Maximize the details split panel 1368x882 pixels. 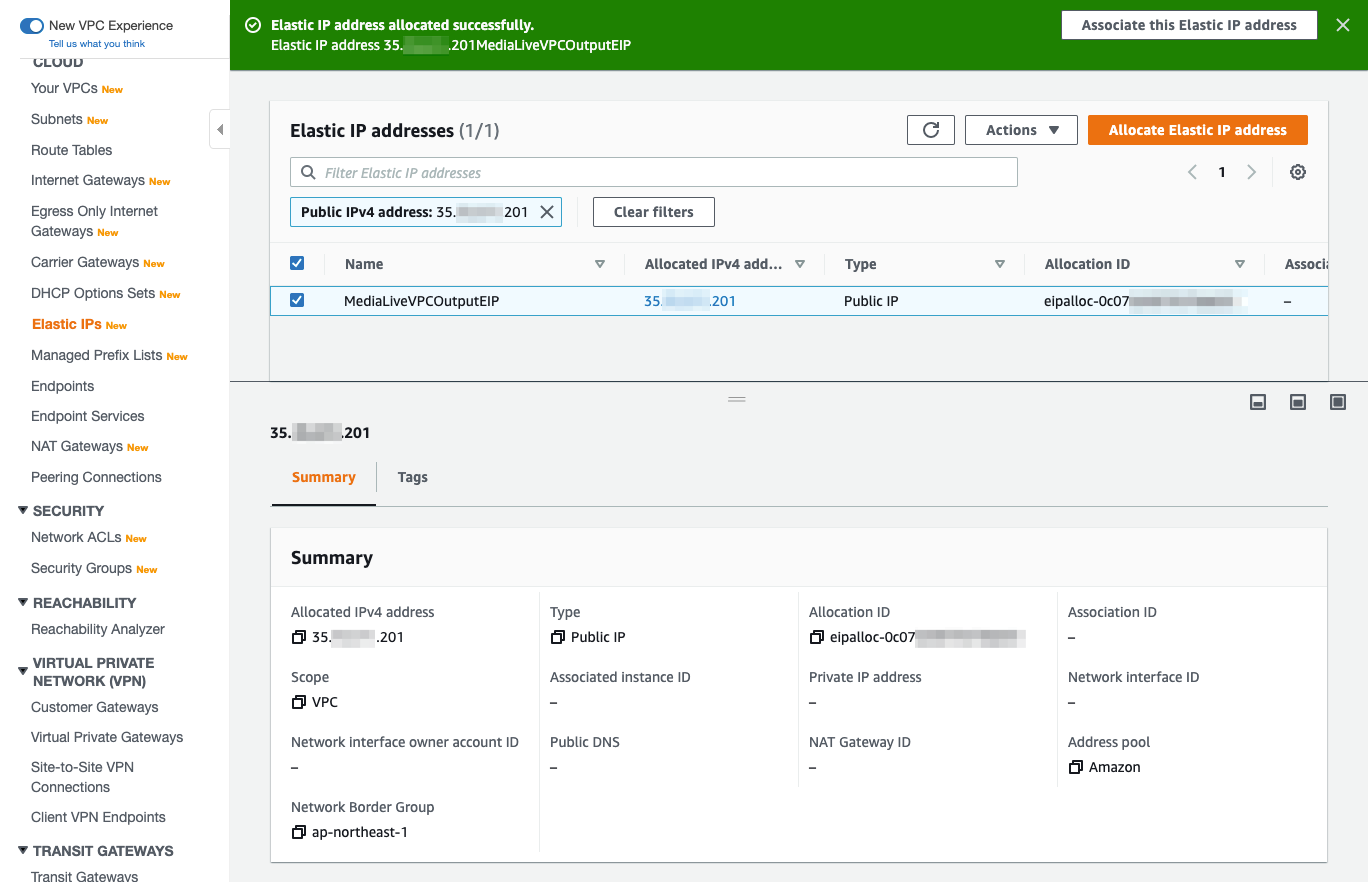point(1338,402)
